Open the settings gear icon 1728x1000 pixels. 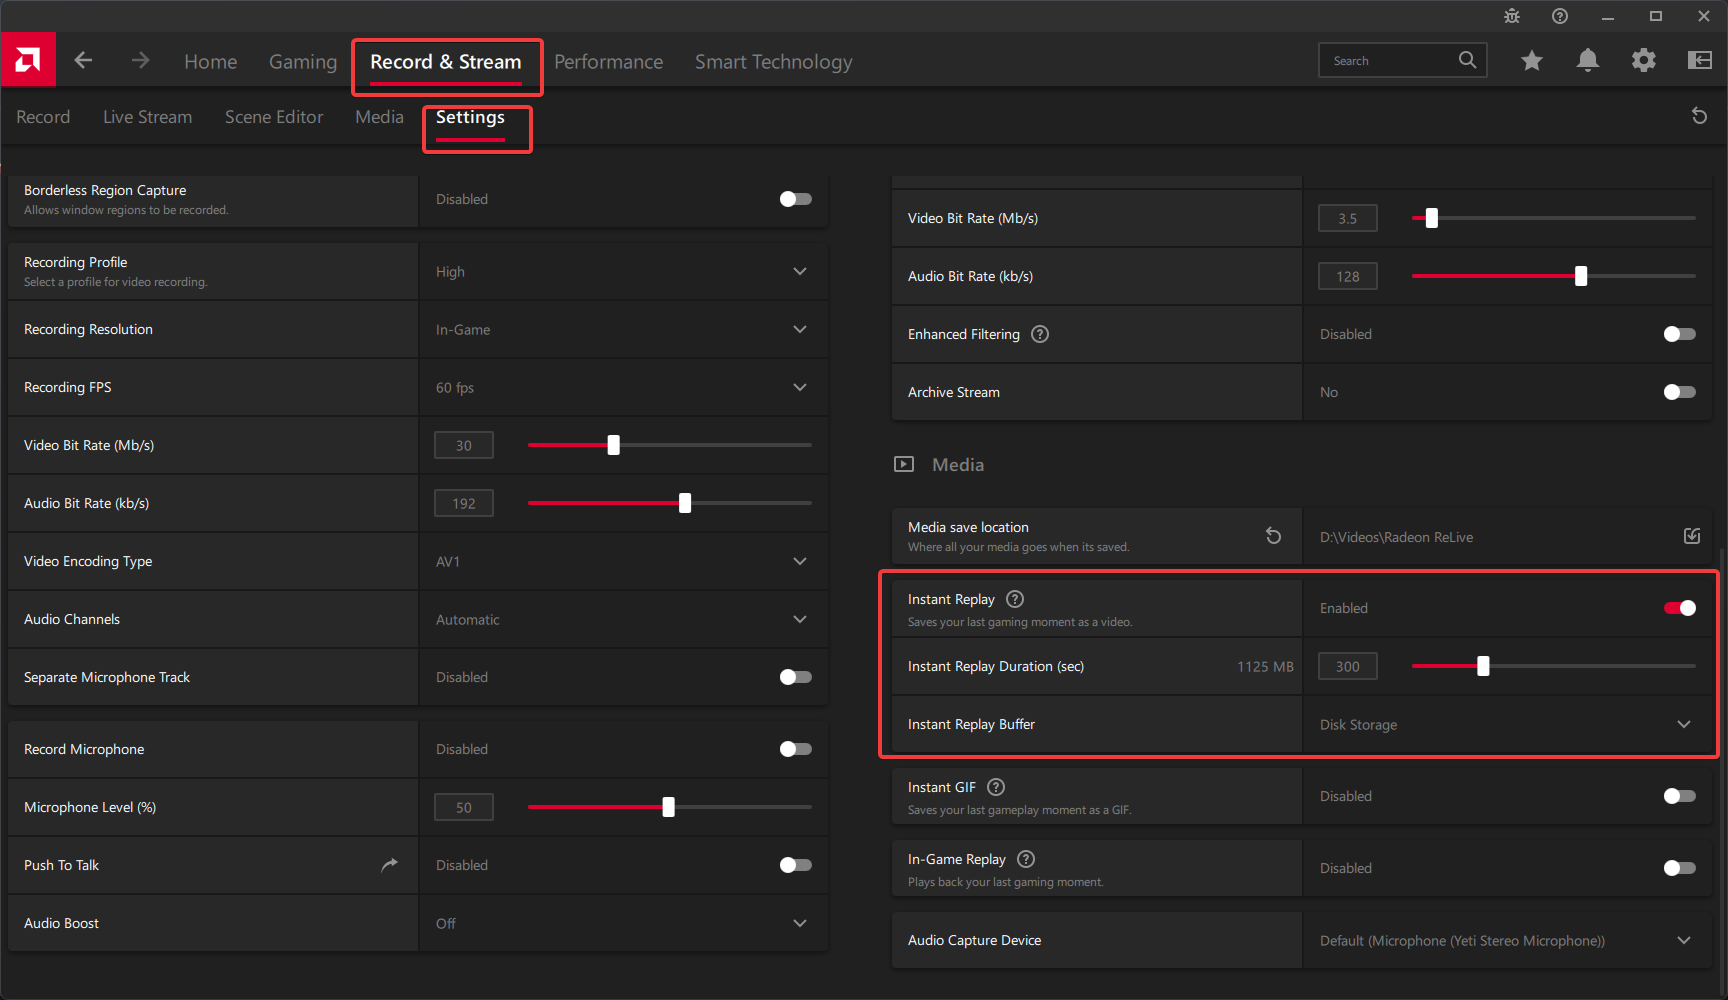pos(1643,61)
